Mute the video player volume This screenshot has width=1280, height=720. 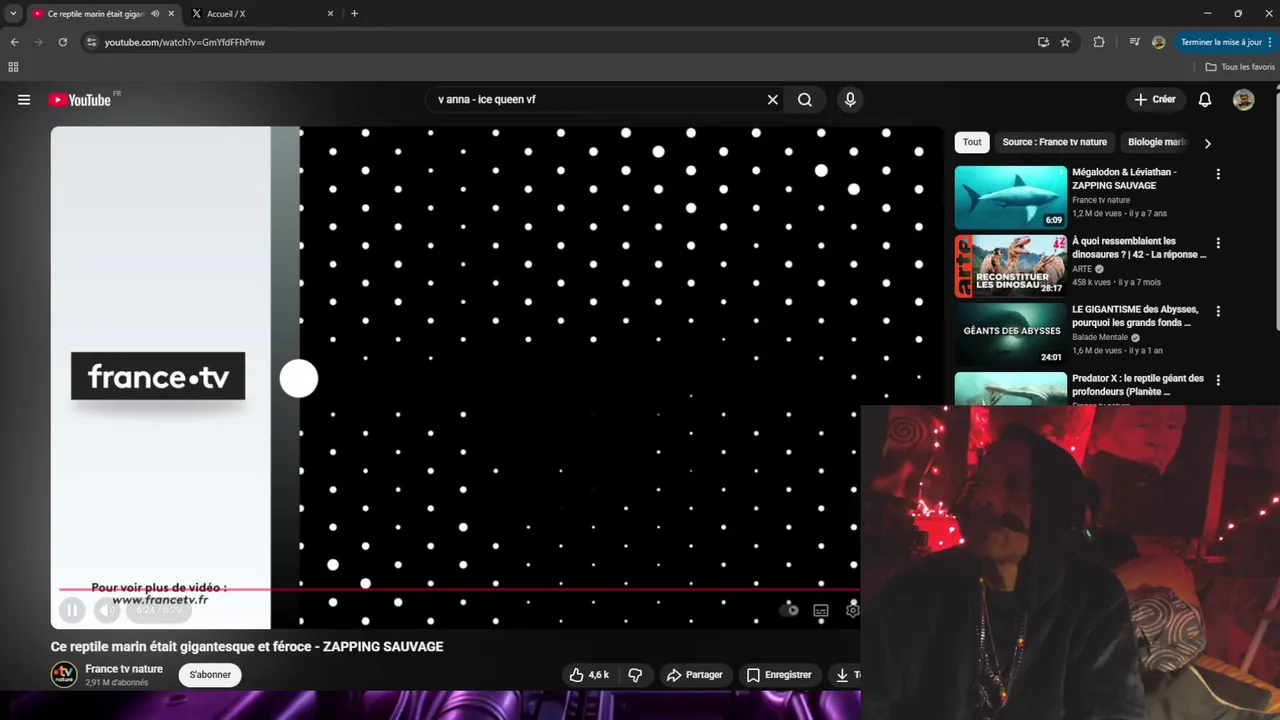(x=106, y=610)
